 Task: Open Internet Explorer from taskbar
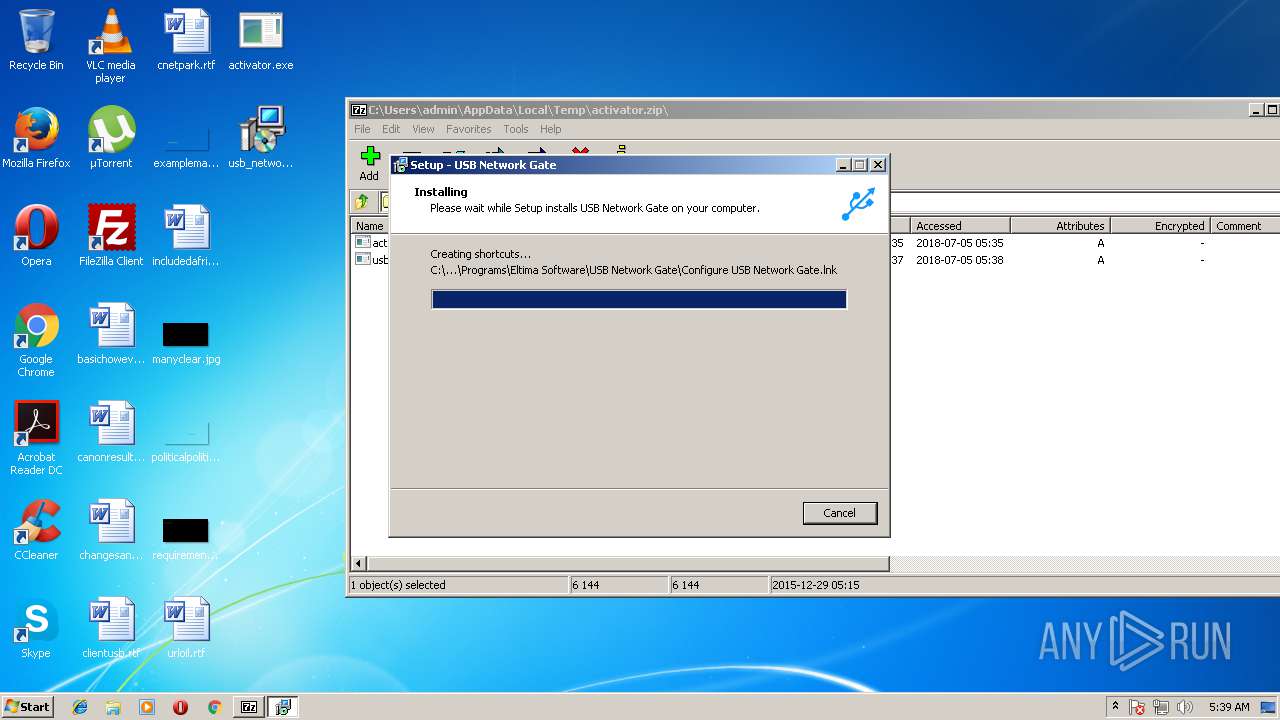click(80, 707)
